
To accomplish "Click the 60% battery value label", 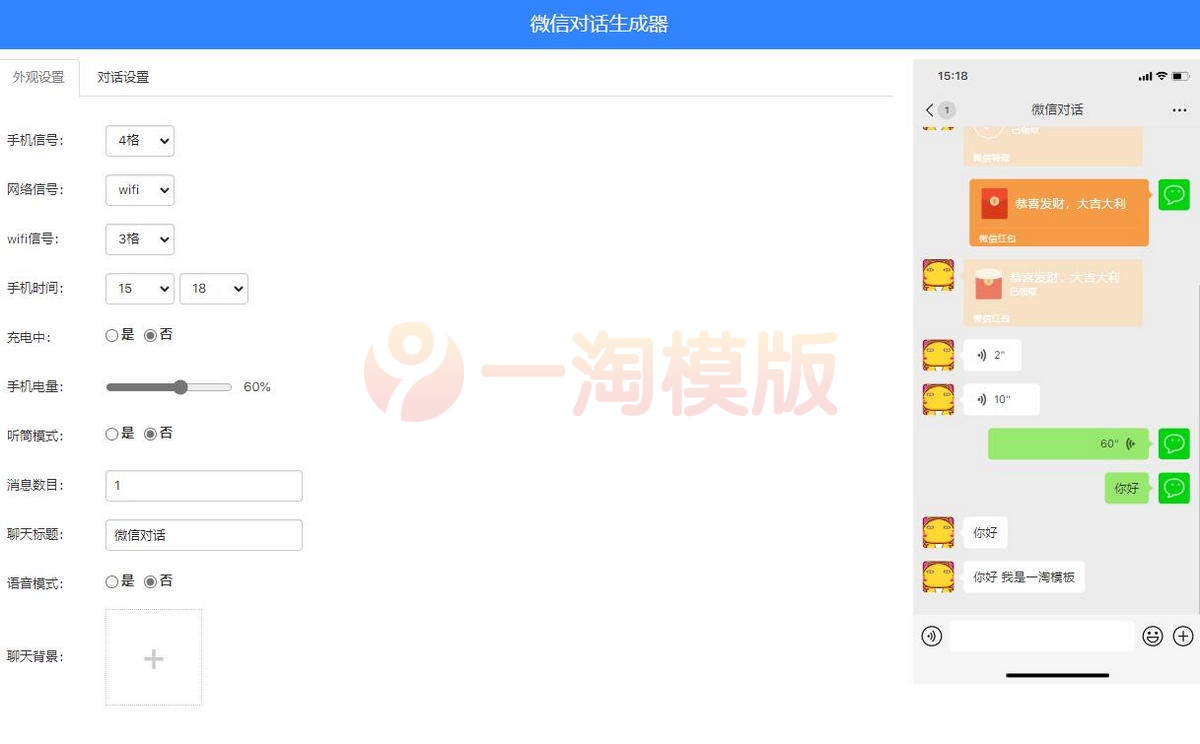I will (x=257, y=387).
